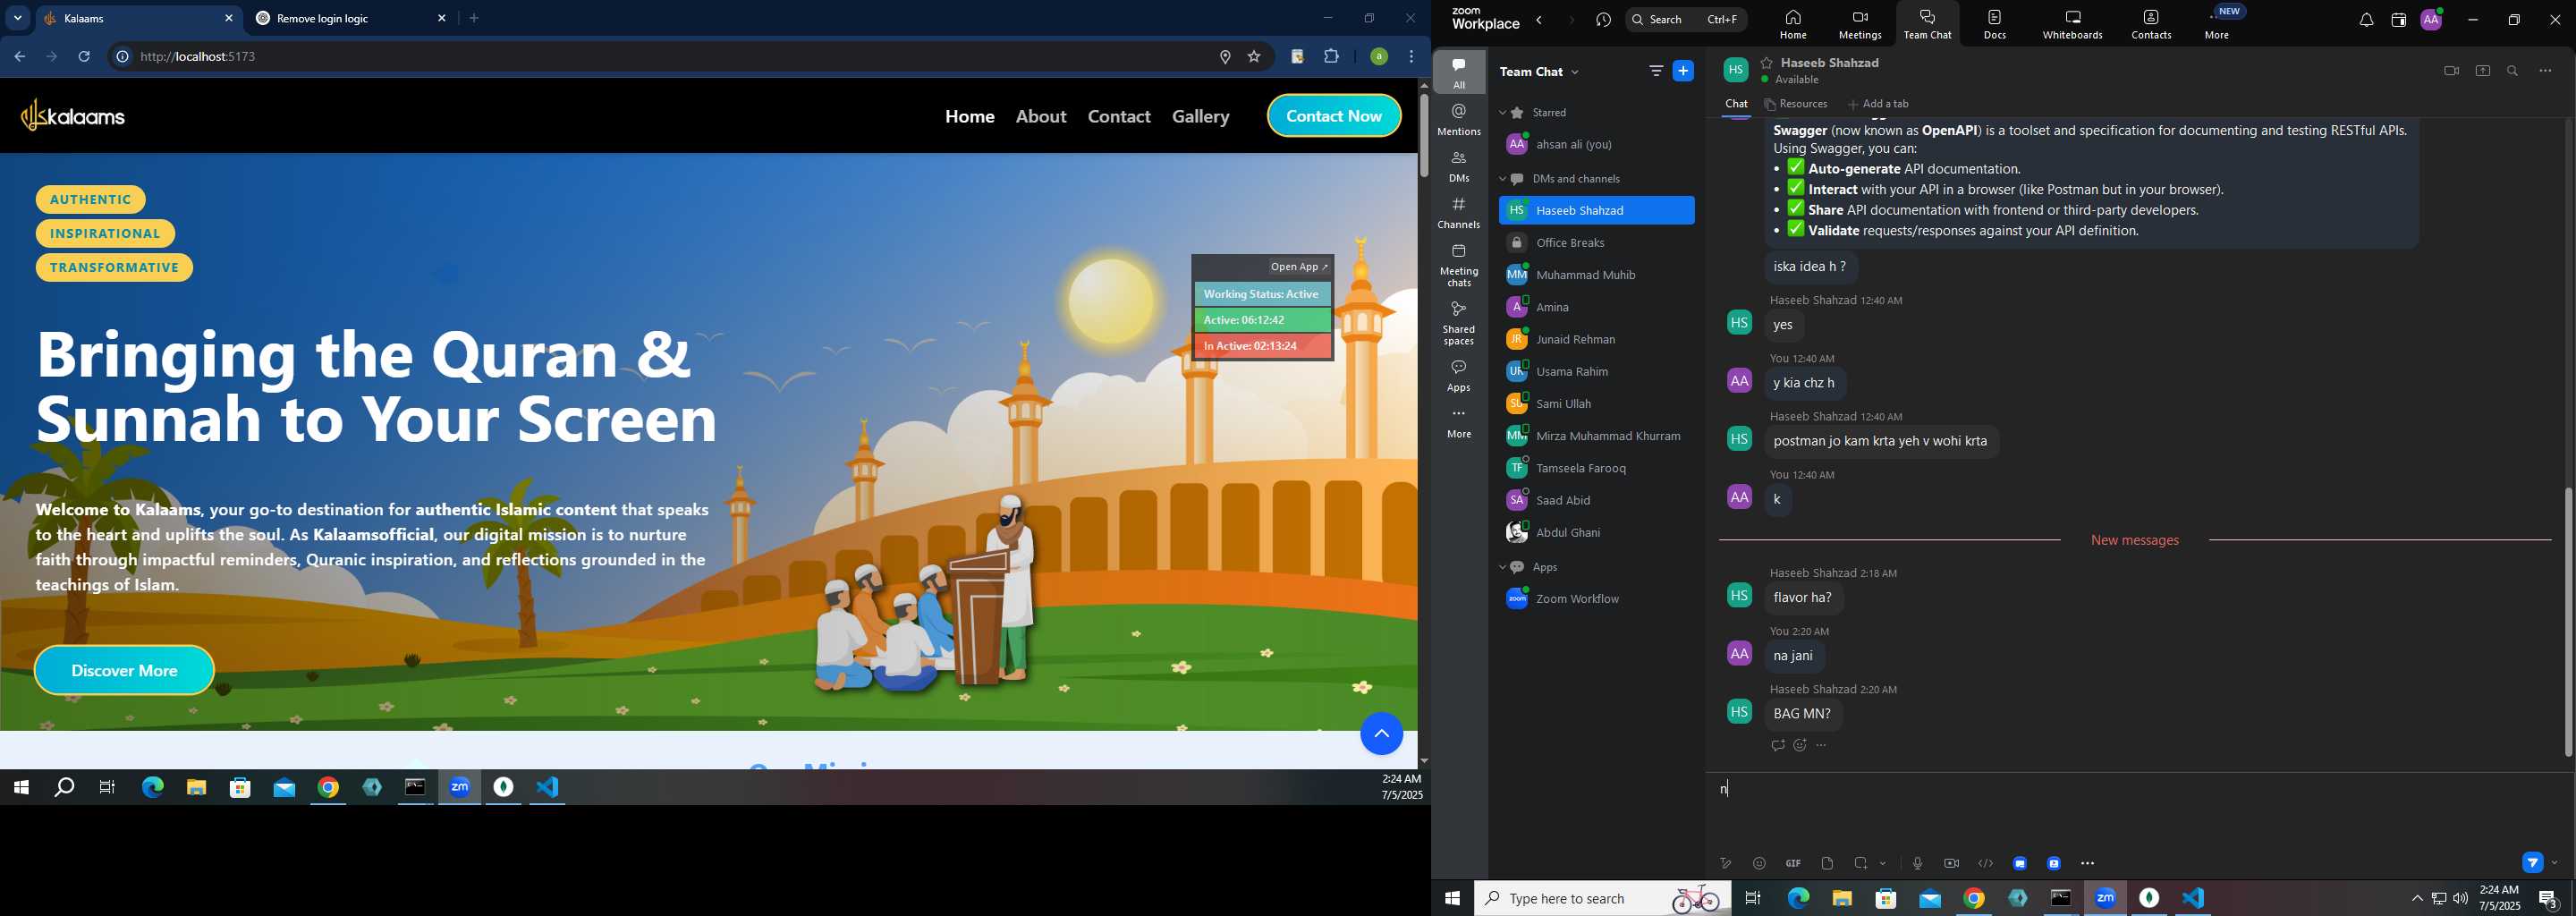Open Mentions in the Zoom sidebar
Screen dimensions: 2576x916
(1459, 119)
